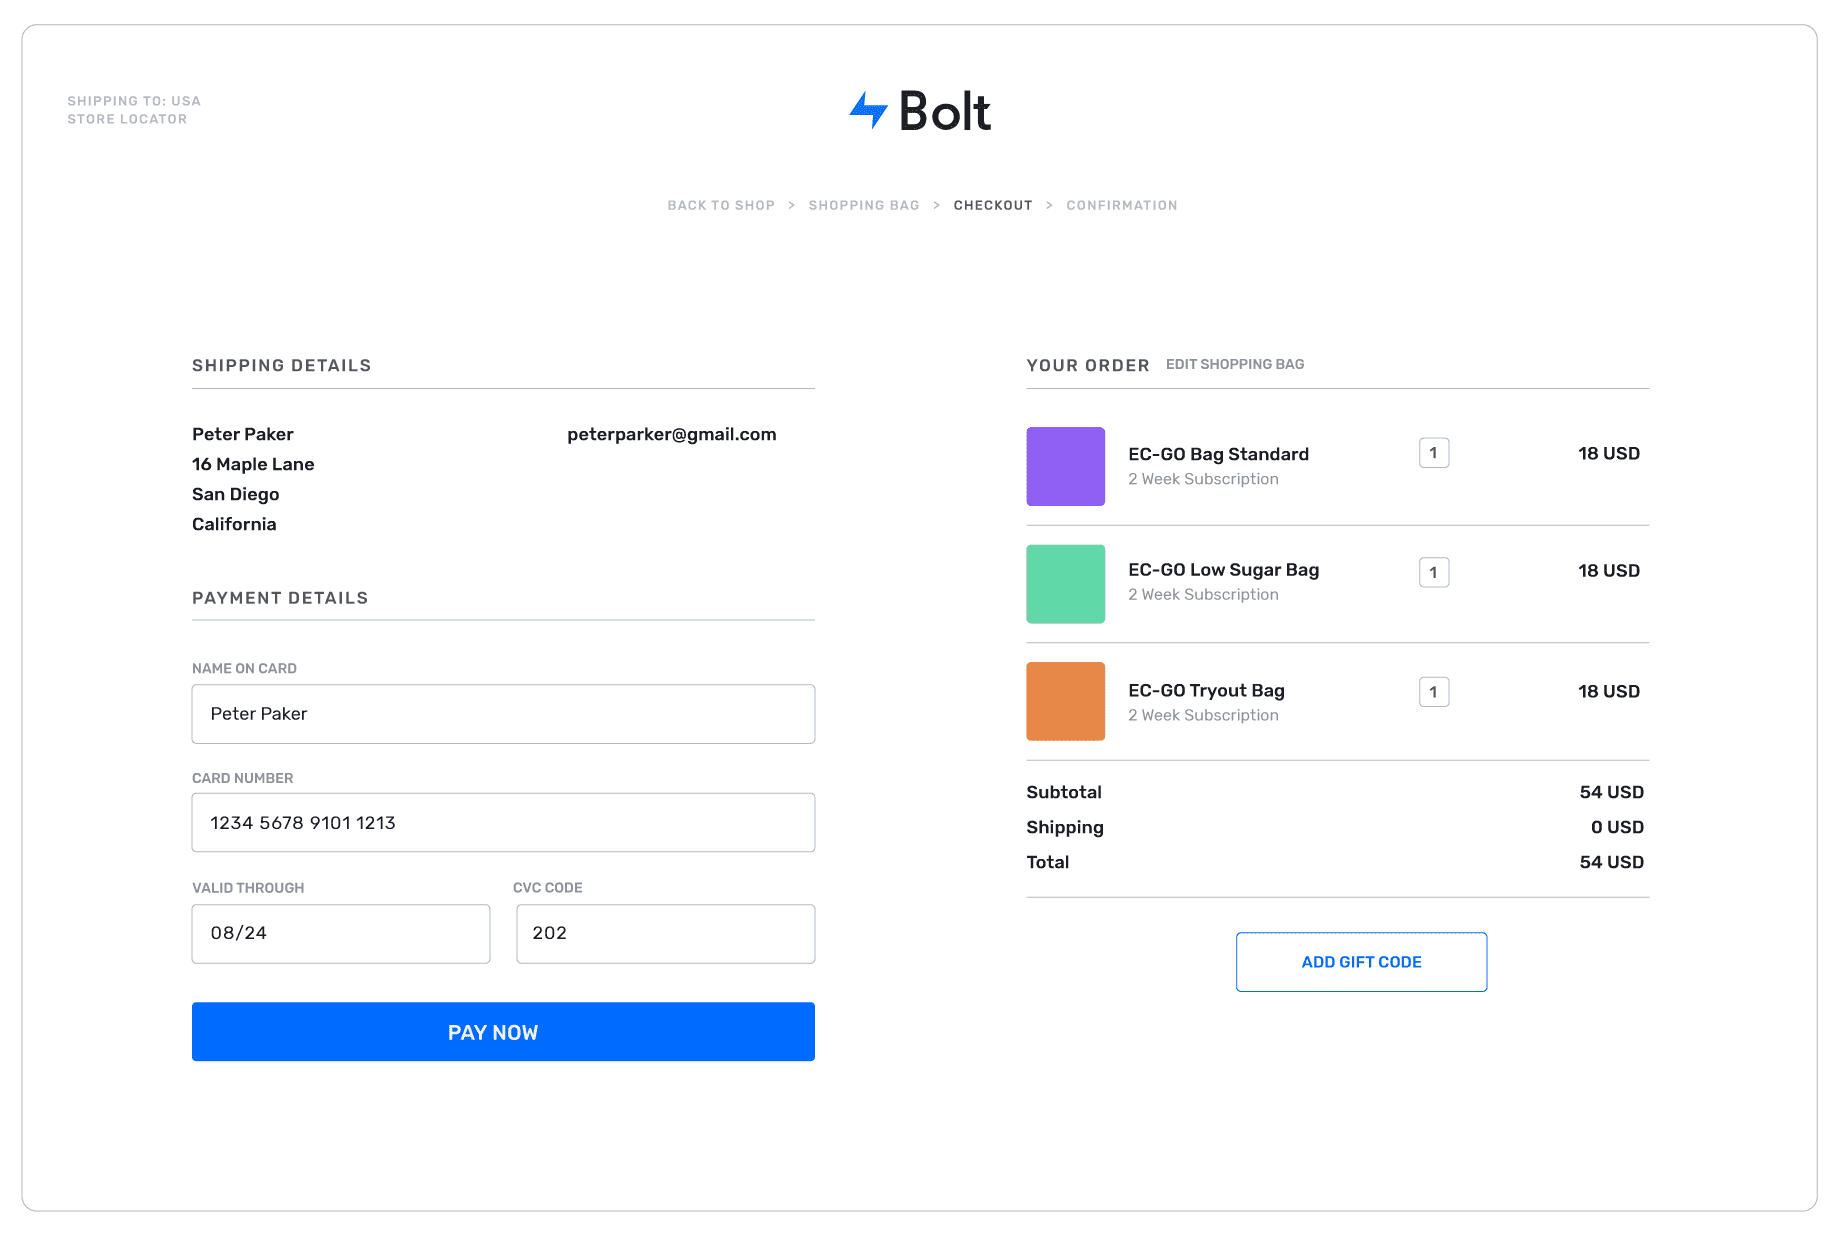This screenshot has width=1838, height=1235.
Task: Click Shipping To: USA
Action: 133,100
